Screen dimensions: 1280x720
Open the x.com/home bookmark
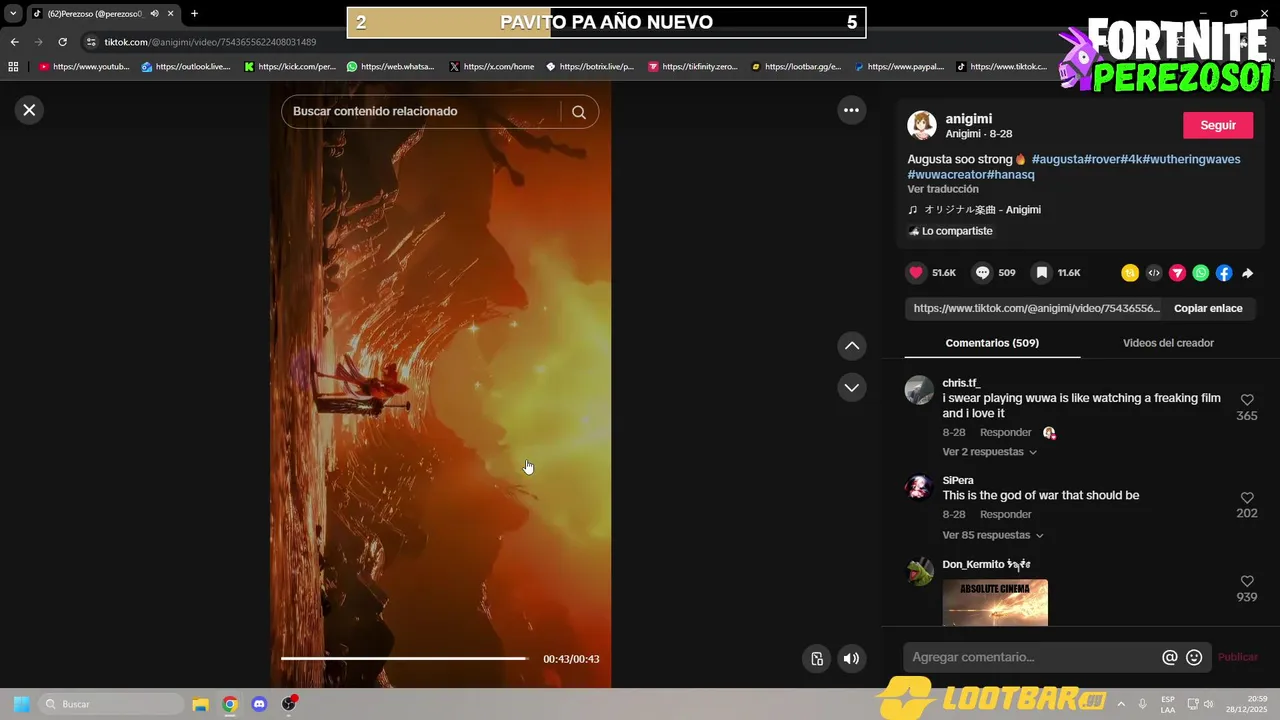(x=492, y=67)
